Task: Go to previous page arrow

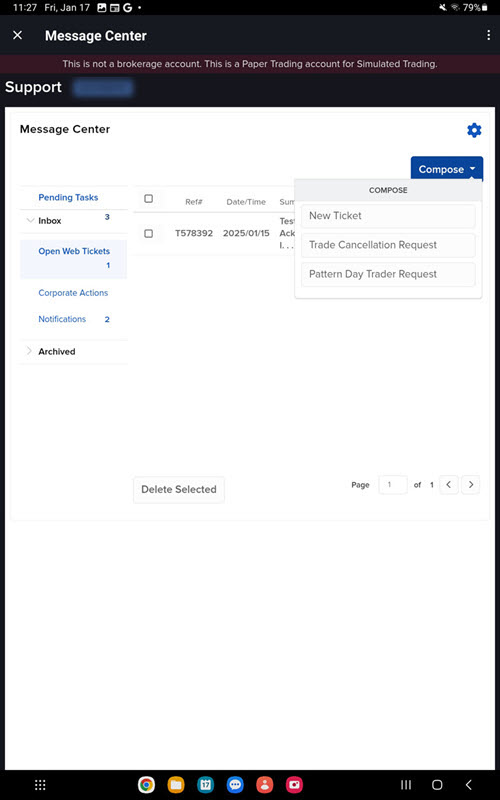Action: click(x=448, y=485)
